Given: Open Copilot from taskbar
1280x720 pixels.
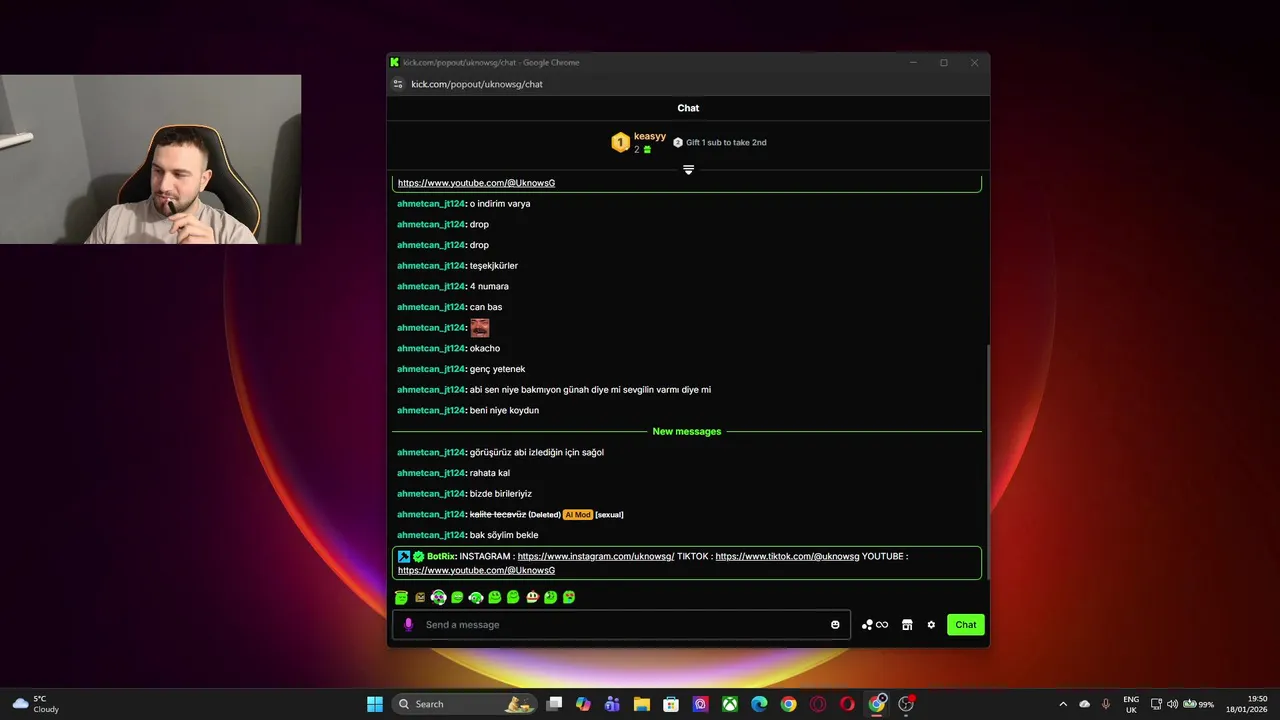Looking at the screenshot, I should [x=583, y=704].
